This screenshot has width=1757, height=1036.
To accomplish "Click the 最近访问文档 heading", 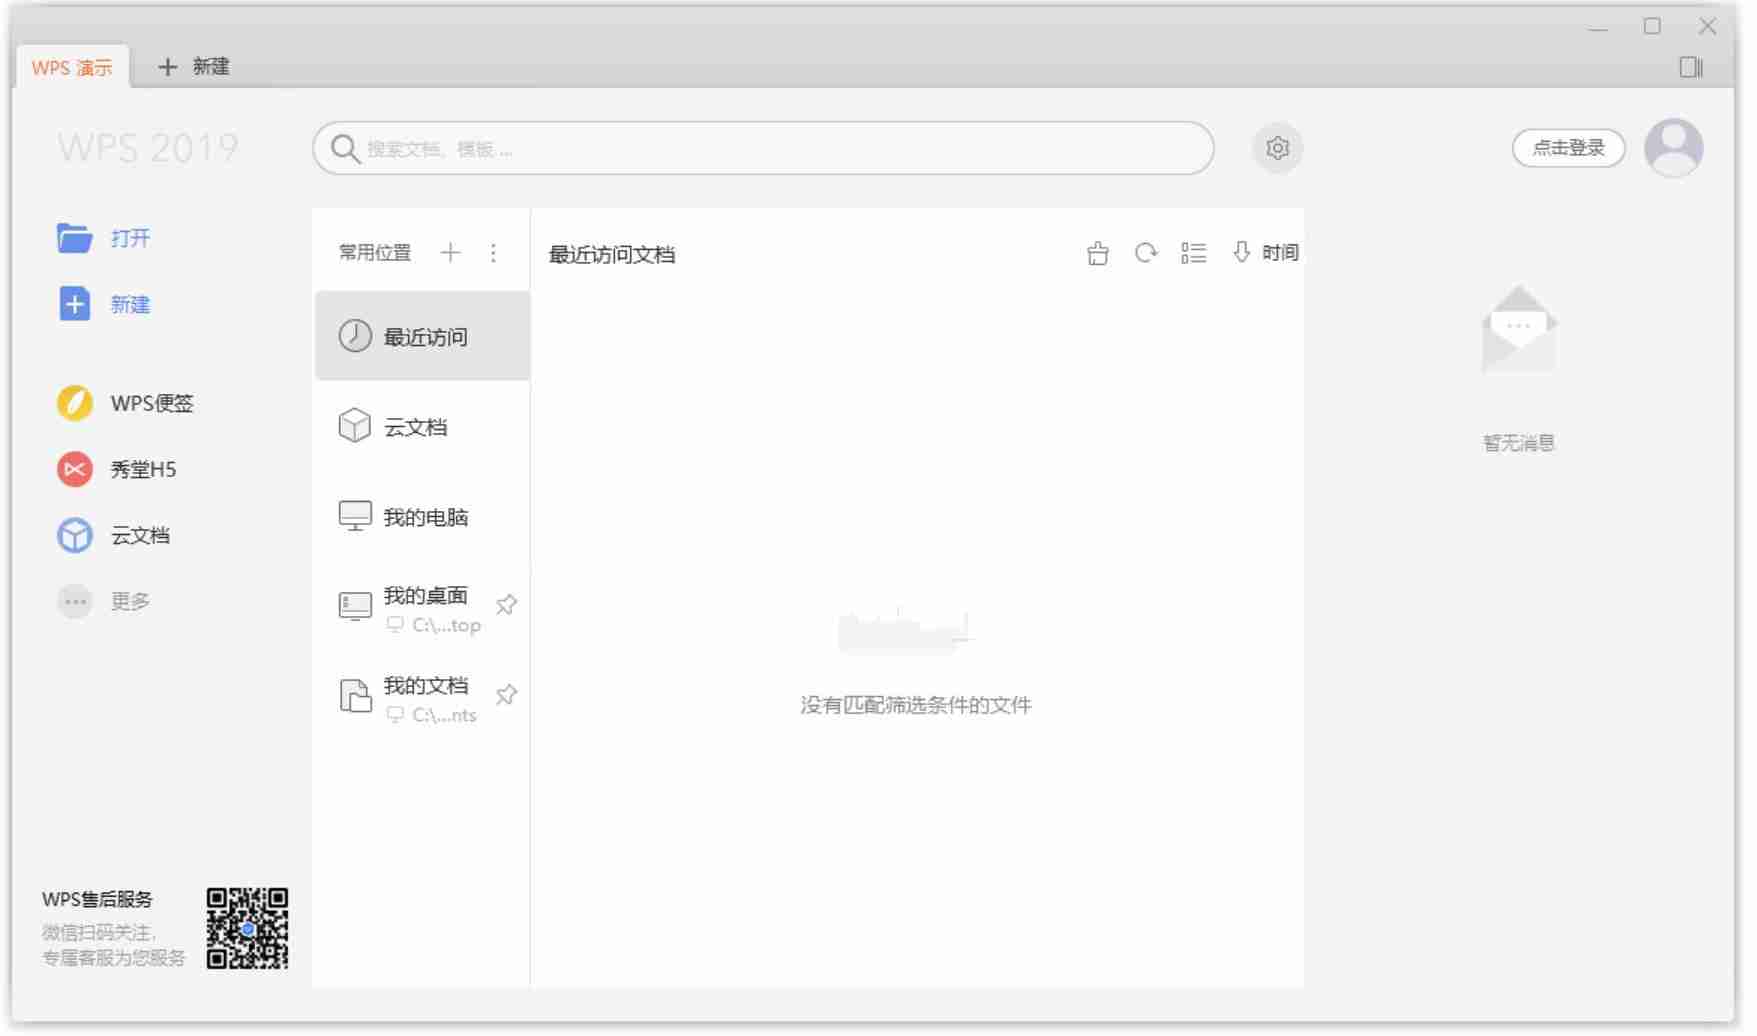I will pyautogui.click(x=612, y=255).
